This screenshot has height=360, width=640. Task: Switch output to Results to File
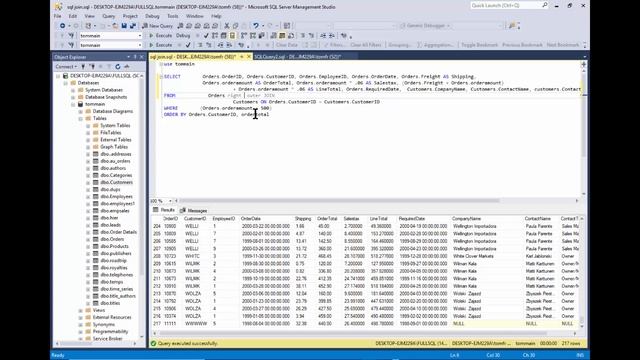point(290,36)
